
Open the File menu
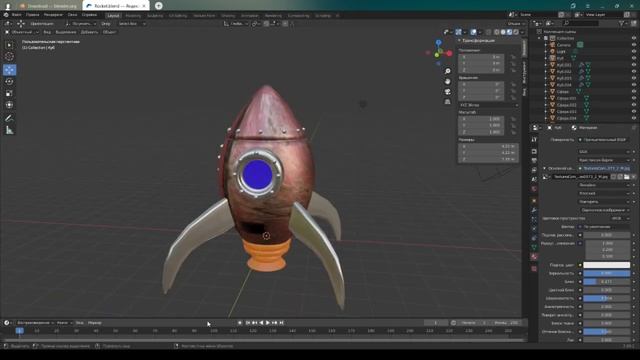[17, 15]
